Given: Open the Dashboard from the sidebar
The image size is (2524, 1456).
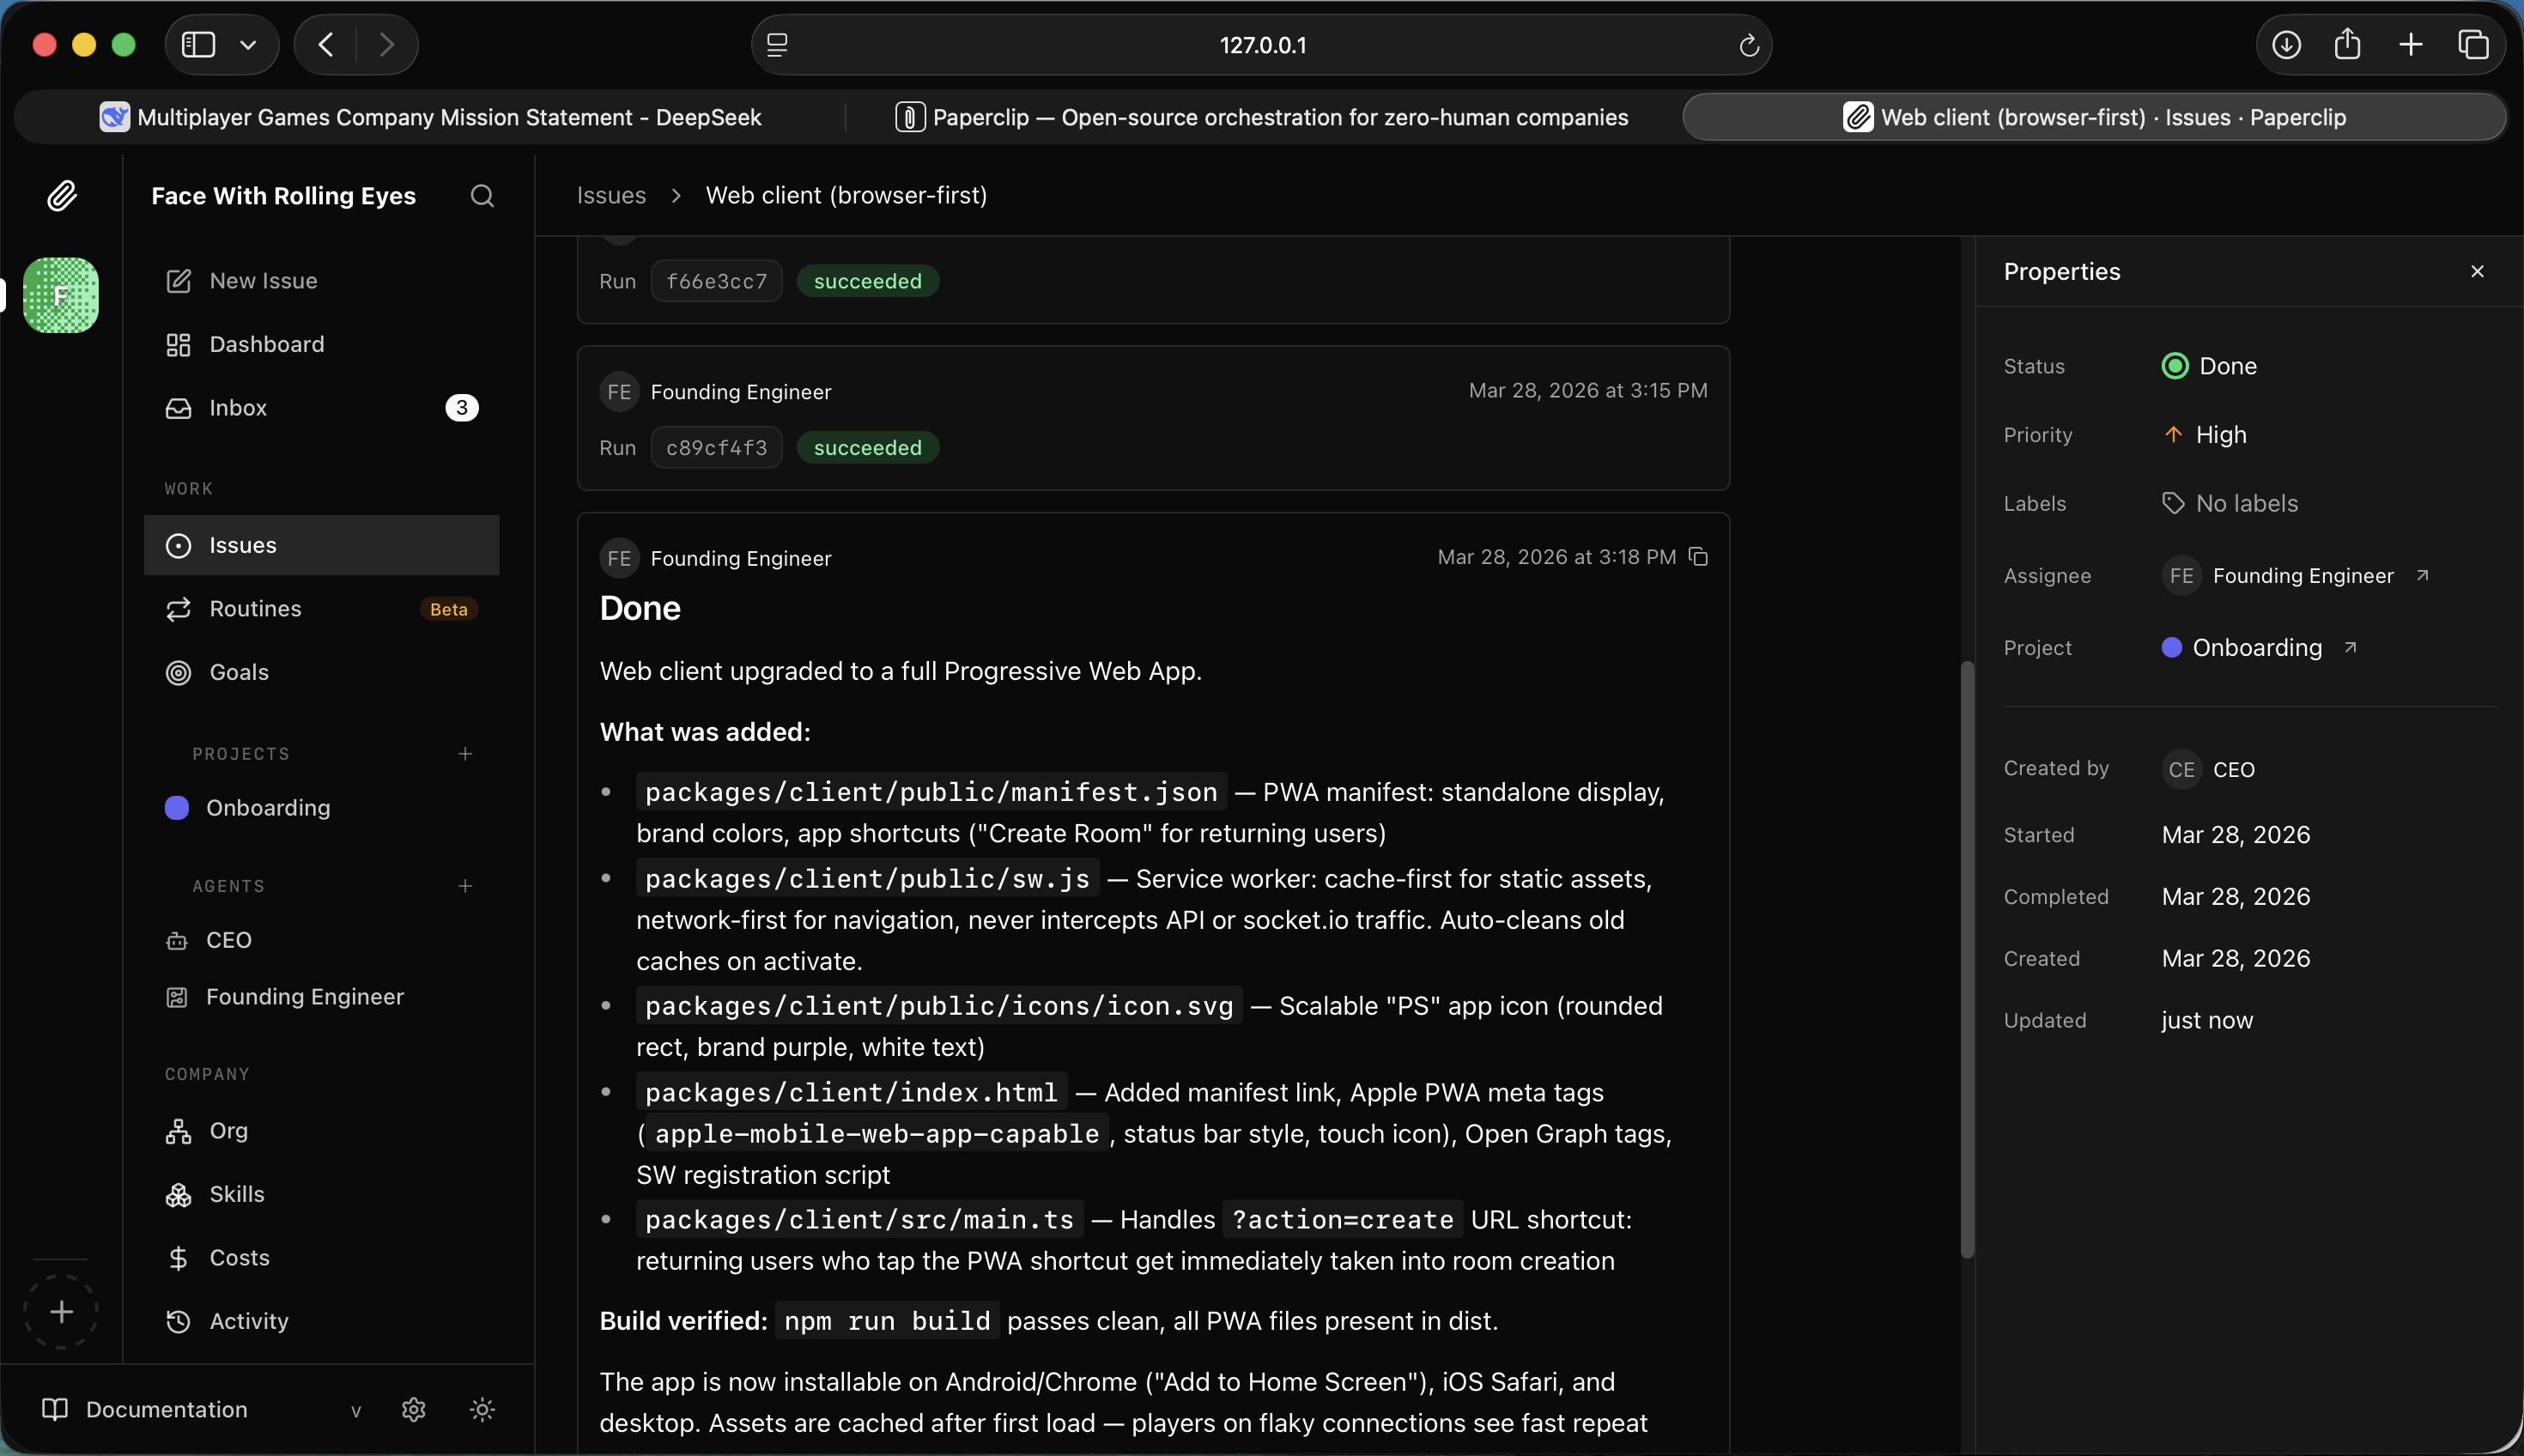Looking at the screenshot, I should [x=266, y=344].
